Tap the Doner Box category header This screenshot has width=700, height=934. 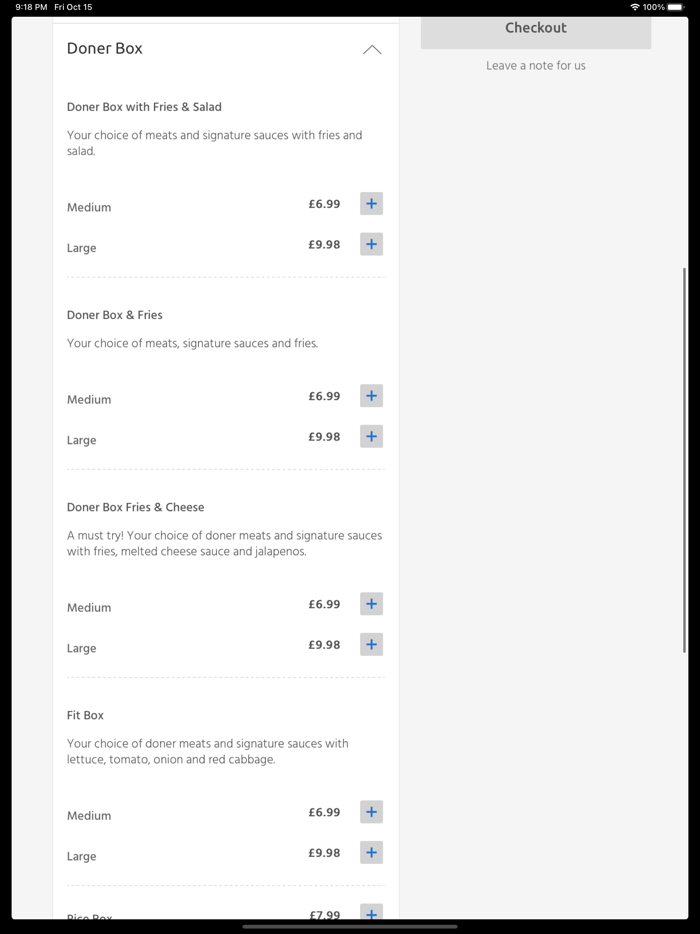coord(105,48)
